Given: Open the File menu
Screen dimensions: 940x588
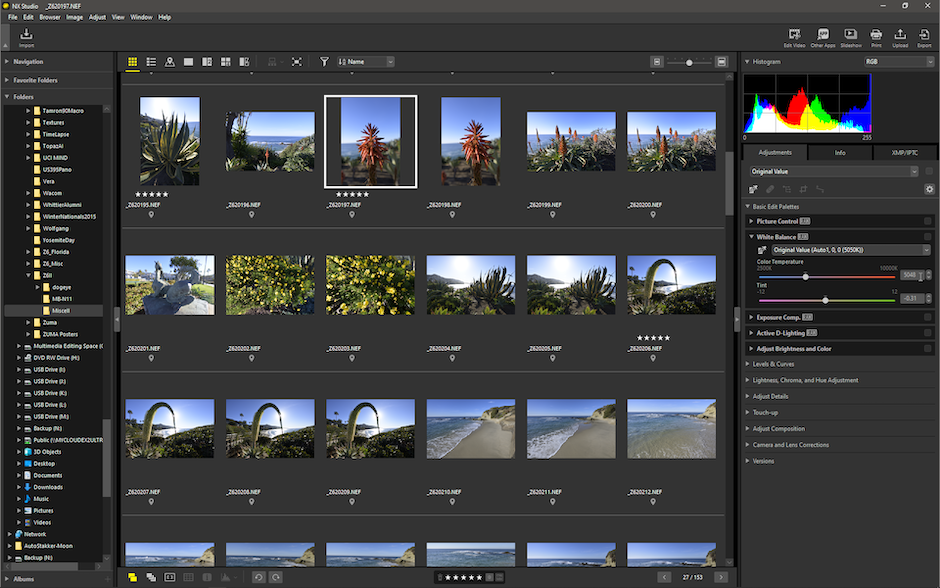Looking at the screenshot, I should click(x=13, y=17).
